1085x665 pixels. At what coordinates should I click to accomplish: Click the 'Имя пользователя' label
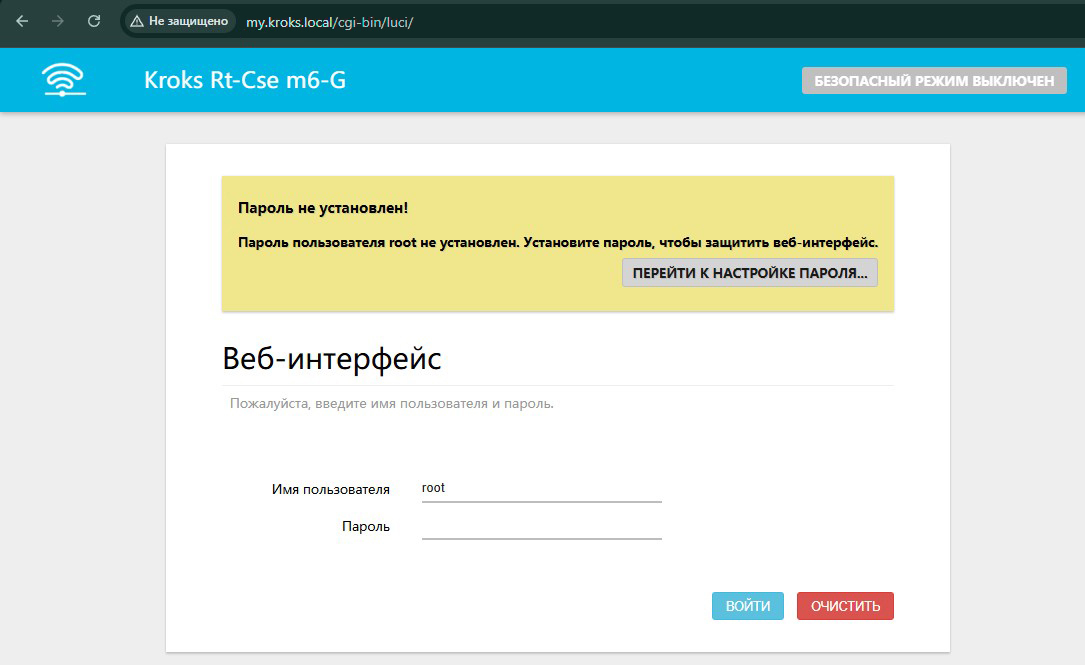(x=330, y=489)
